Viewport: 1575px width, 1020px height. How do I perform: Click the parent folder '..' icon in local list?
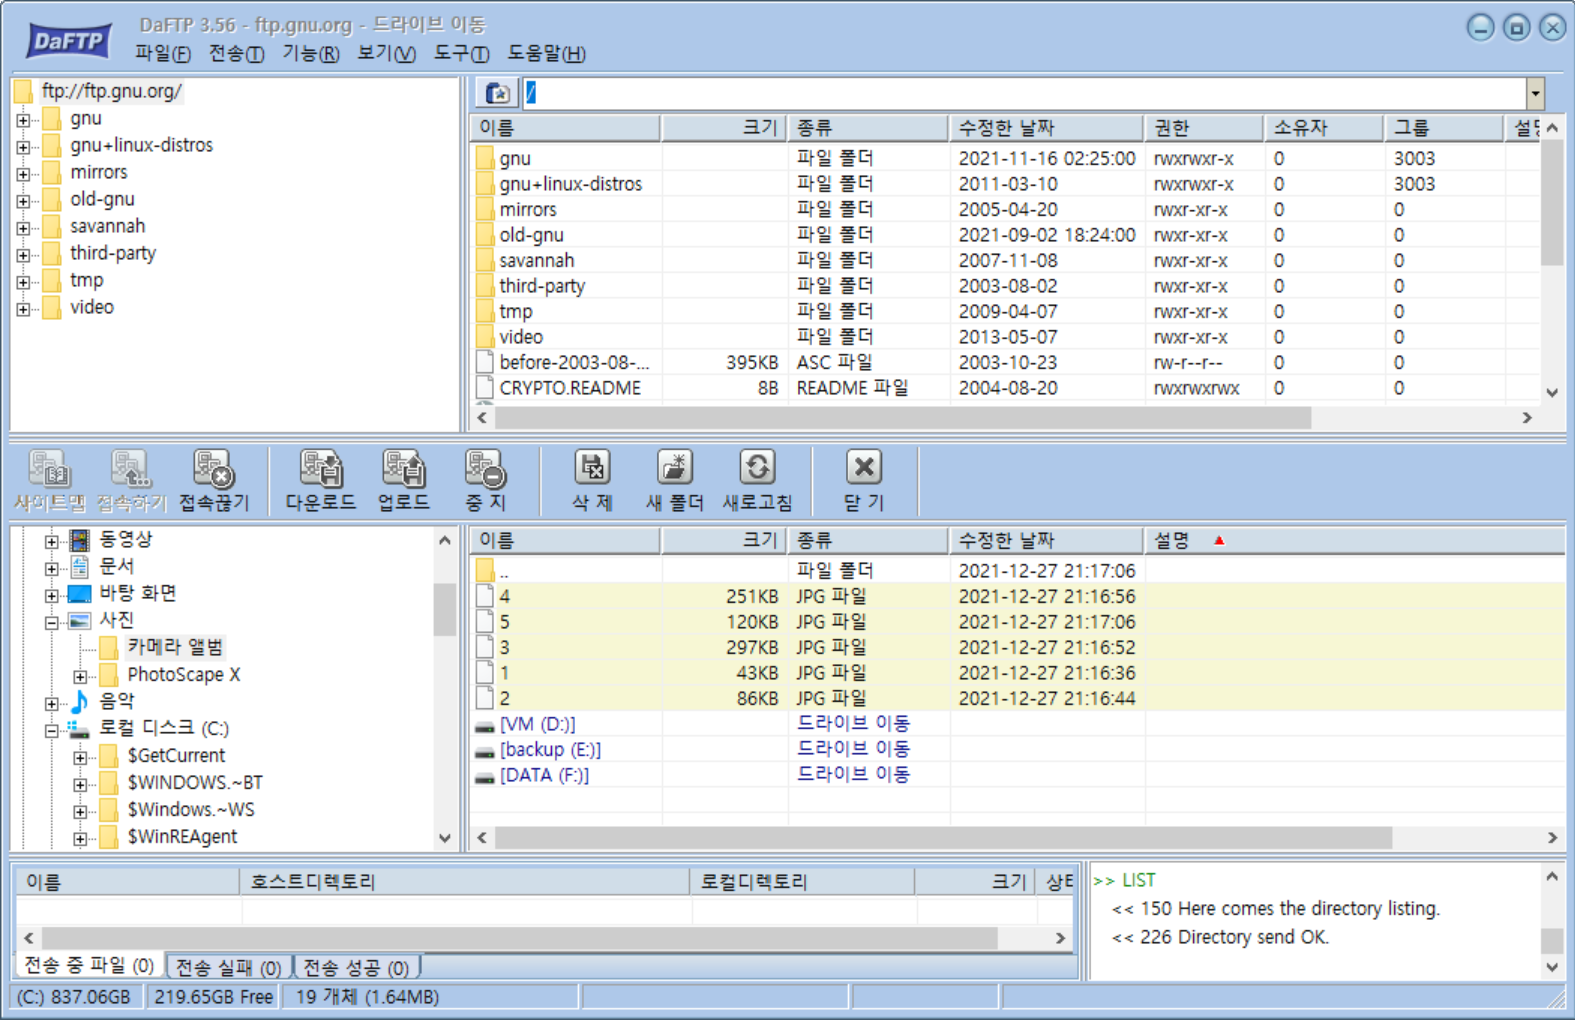coord(485,571)
